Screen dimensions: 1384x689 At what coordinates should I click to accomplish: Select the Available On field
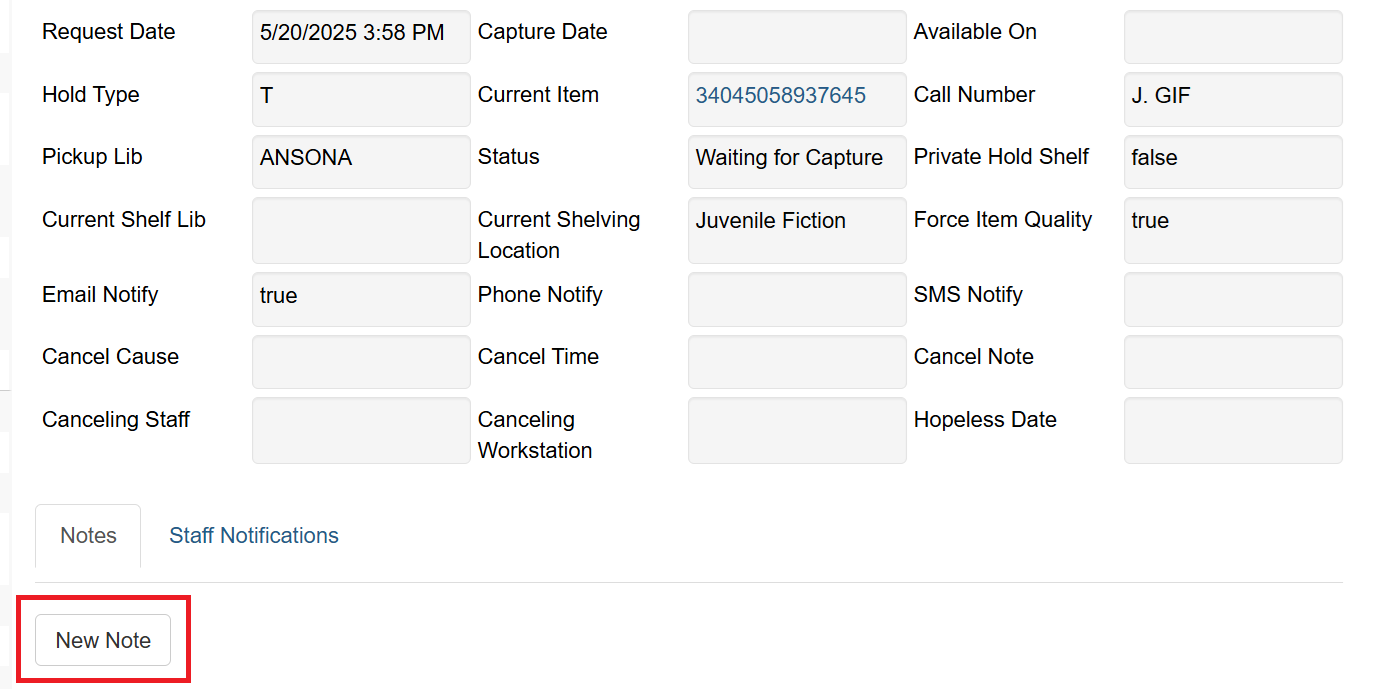click(1233, 37)
